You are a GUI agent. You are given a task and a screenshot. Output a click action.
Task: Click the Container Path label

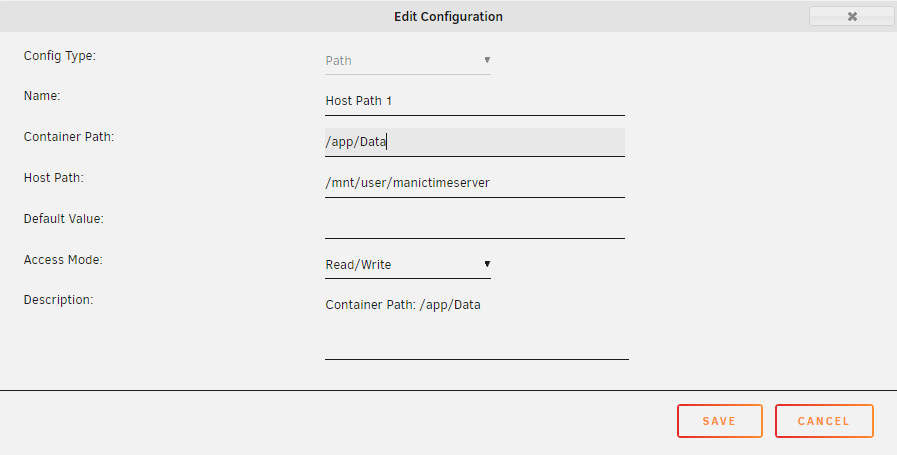tap(69, 137)
